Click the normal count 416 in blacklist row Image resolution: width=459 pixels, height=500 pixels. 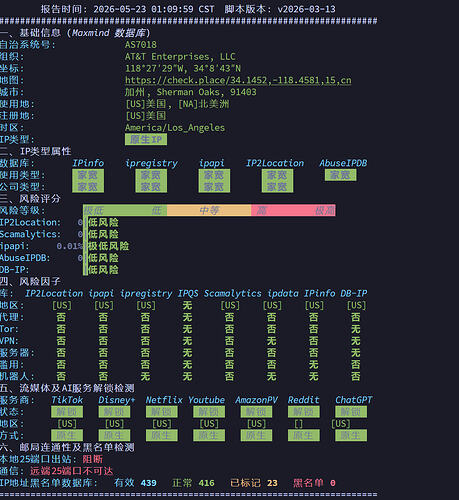[x=206, y=483]
